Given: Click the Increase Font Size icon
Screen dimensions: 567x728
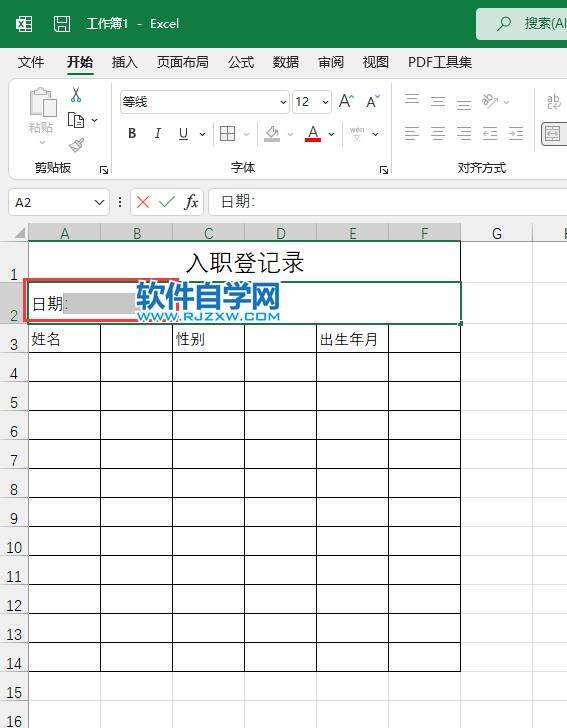Looking at the screenshot, I should 346,101.
